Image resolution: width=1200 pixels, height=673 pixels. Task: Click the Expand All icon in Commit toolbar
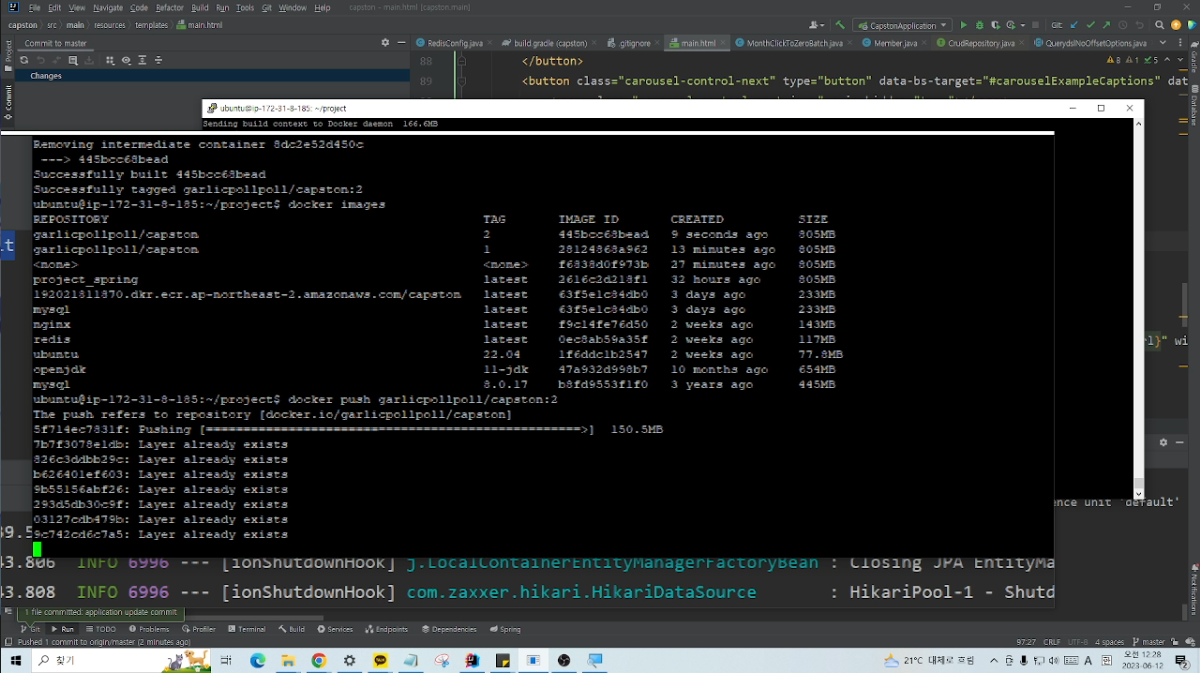[142, 60]
